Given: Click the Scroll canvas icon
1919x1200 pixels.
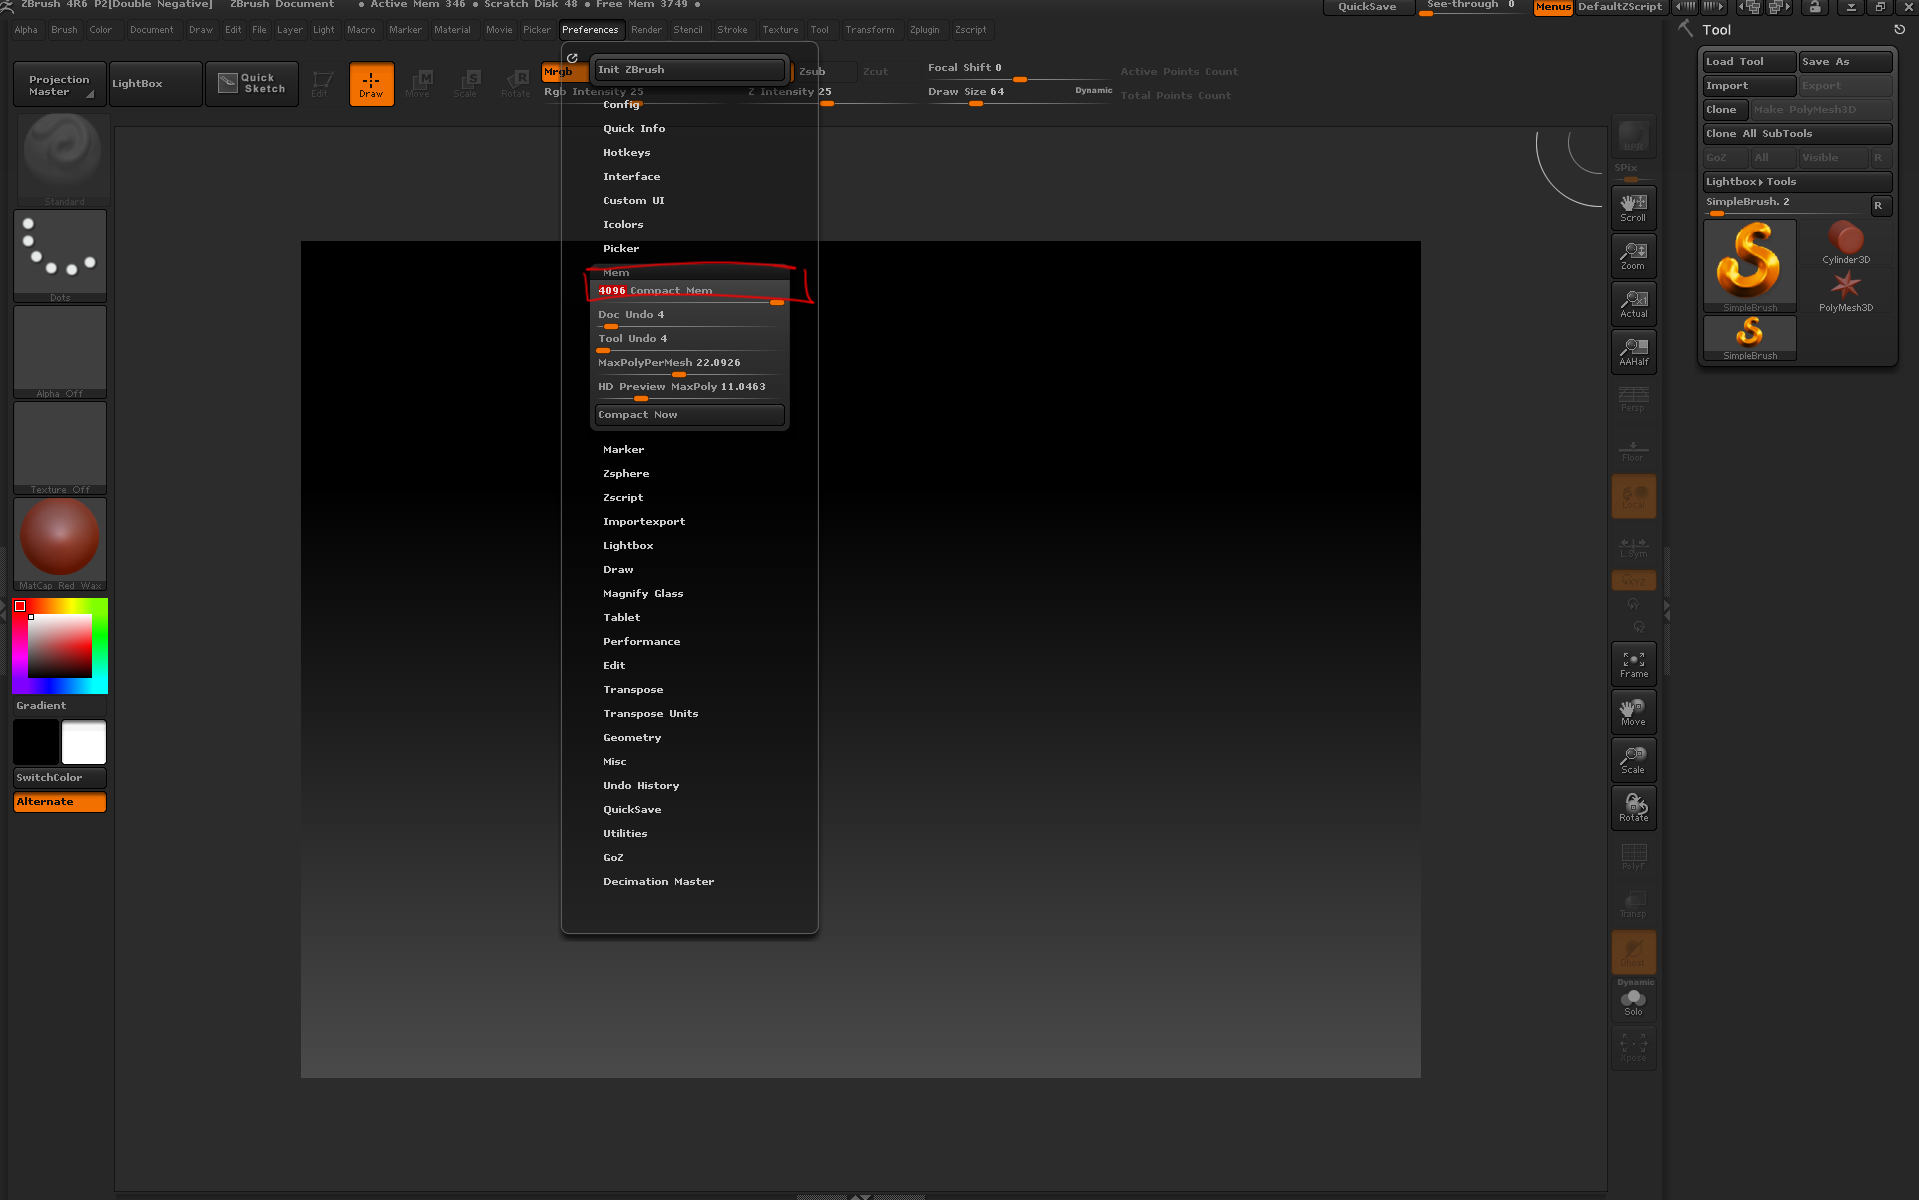Looking at the screenshot, I should point(1633,208).
